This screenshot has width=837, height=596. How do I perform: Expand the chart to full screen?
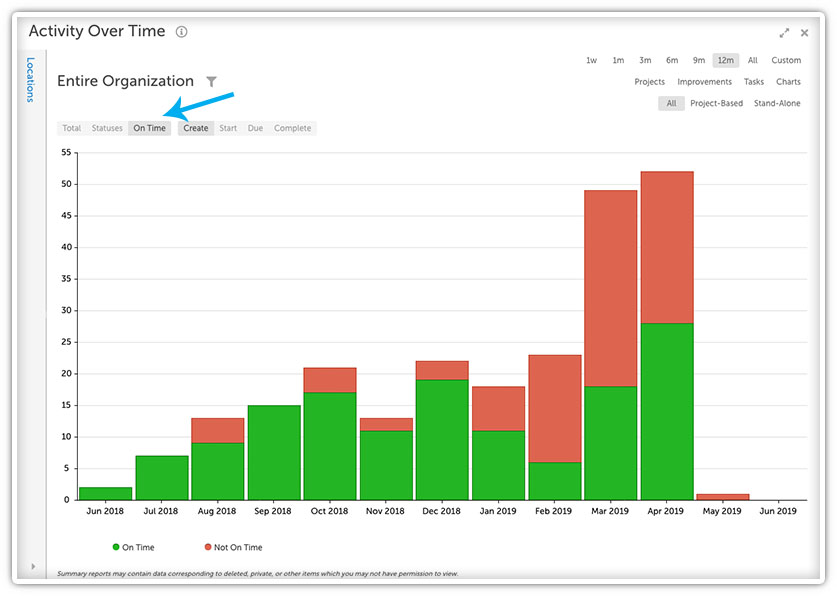(x=784, y=33)
